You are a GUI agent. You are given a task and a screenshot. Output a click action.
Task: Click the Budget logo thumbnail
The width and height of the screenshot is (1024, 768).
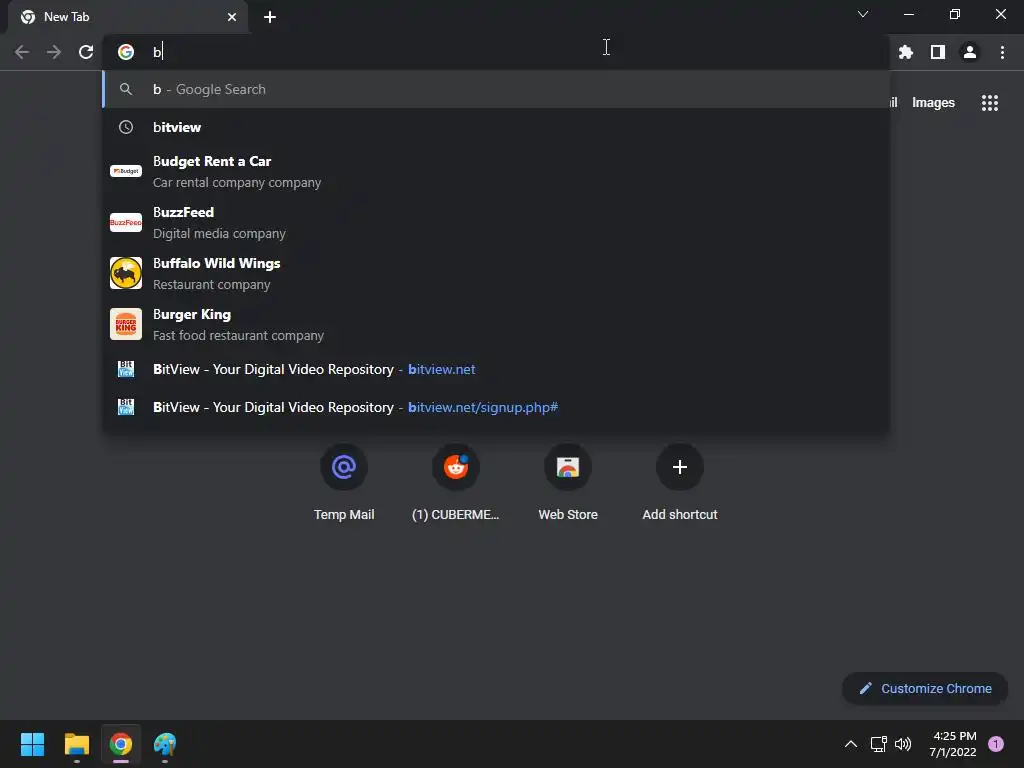tap(126, 171)
